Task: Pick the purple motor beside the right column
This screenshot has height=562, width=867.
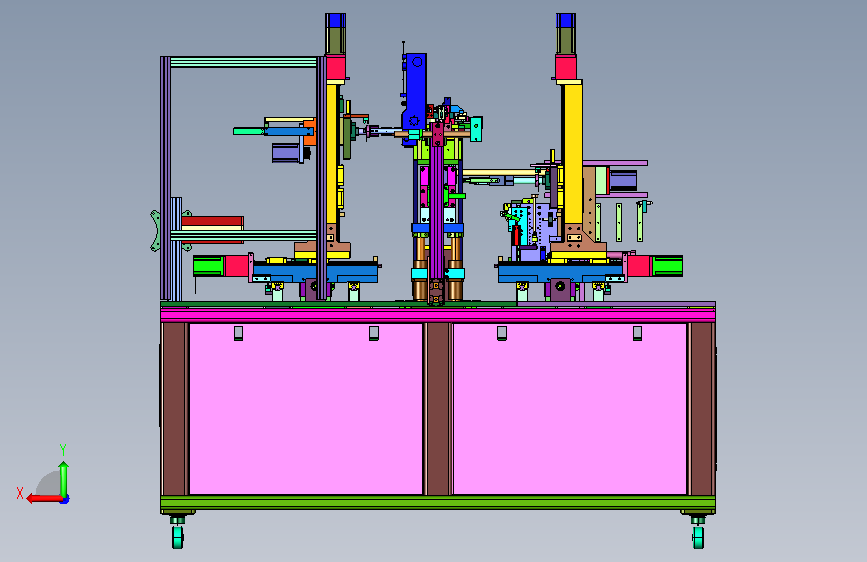Action: tap(623, 180)
